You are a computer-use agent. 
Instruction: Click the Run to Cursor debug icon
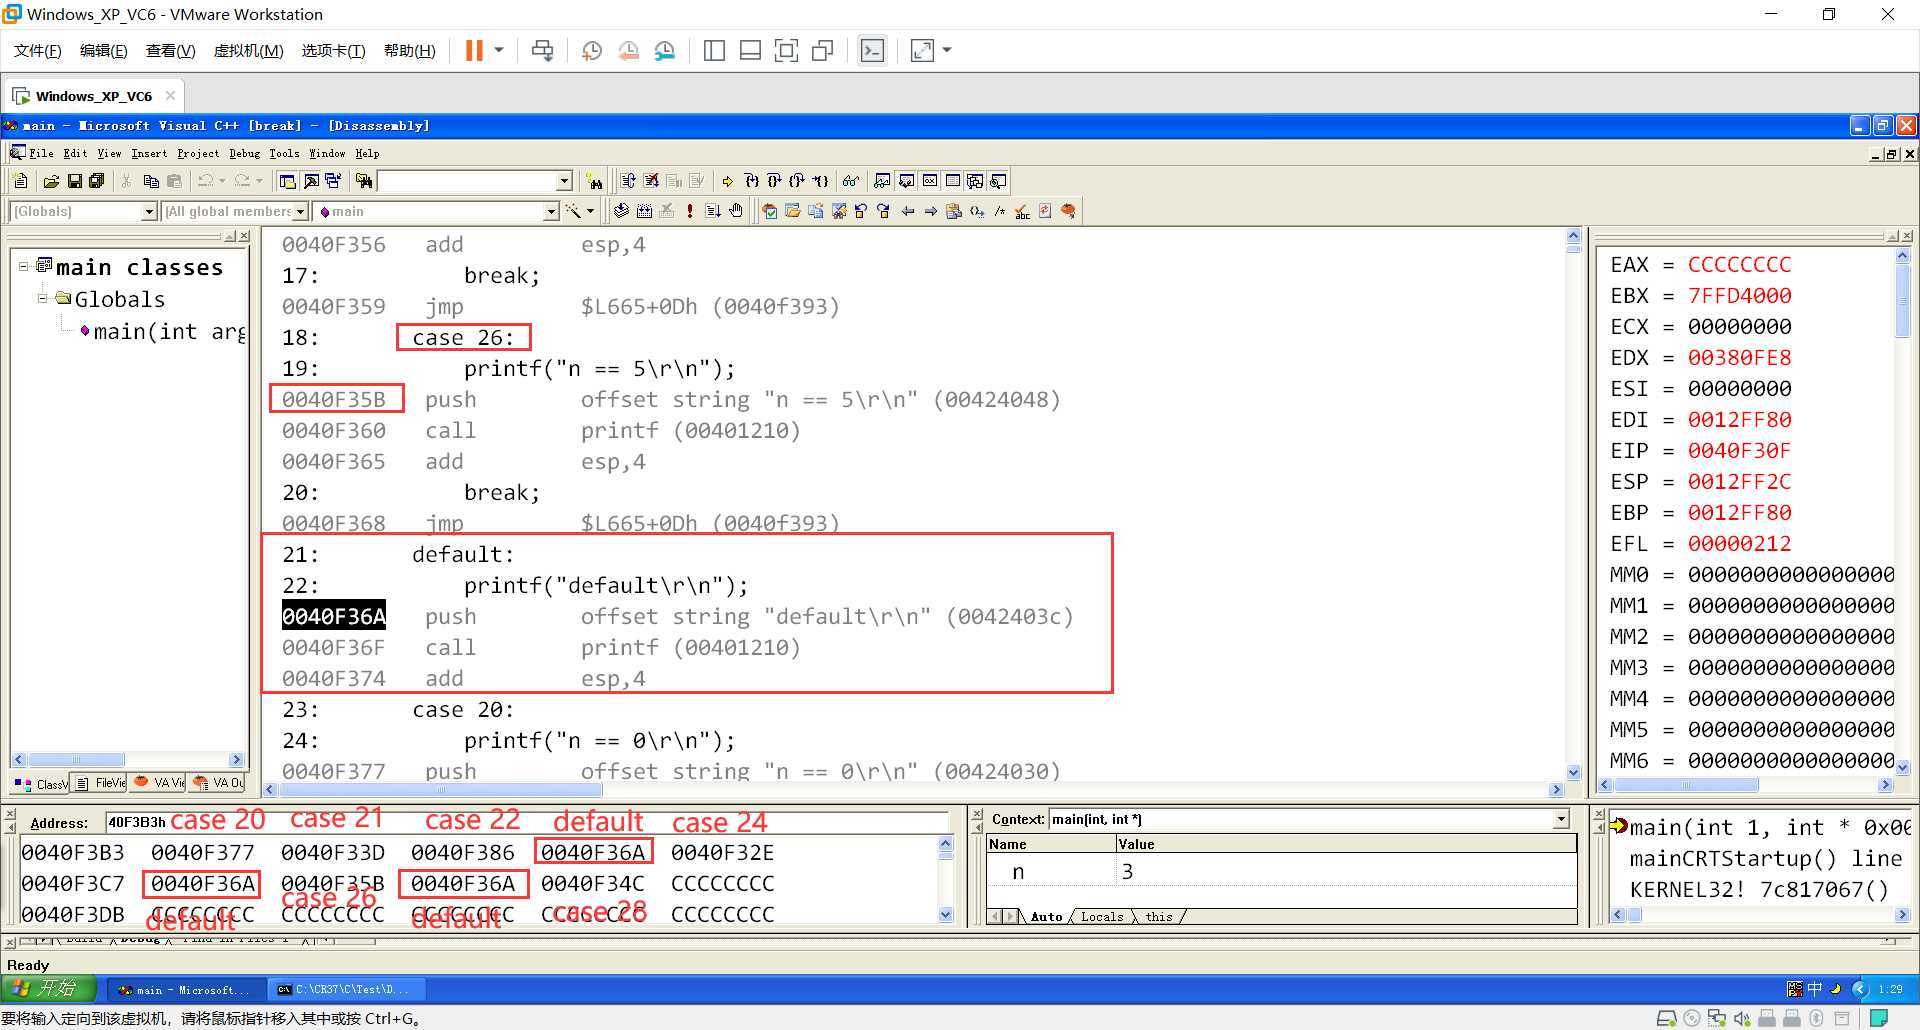click(x=820, y=181)
